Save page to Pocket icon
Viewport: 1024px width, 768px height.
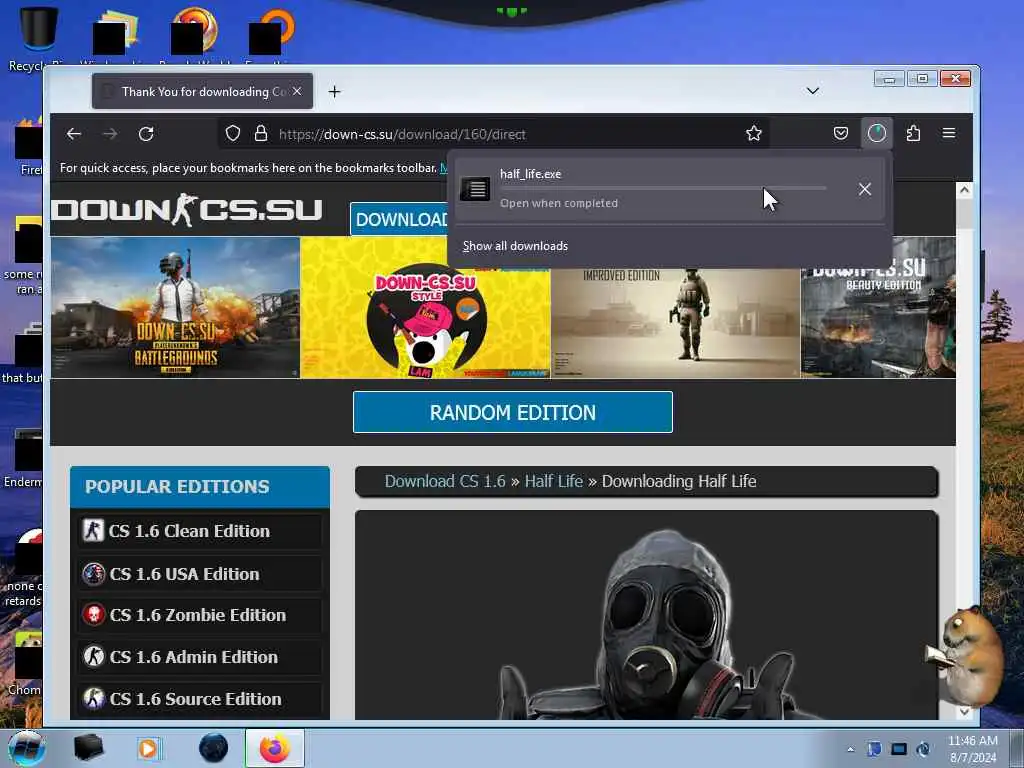(x=840, y=134)
